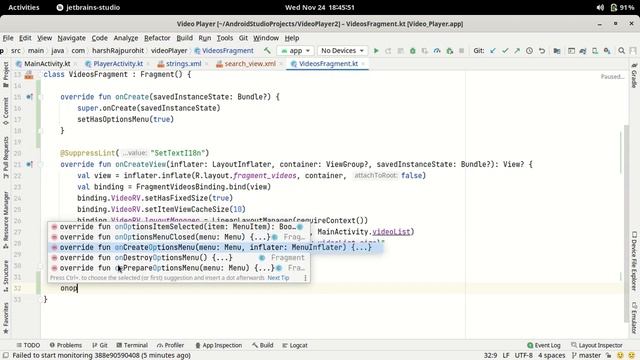This screenshot has width=640, height=360.
Task: Click the override gutter icon beside onCreateView
Action: point(29,164)
